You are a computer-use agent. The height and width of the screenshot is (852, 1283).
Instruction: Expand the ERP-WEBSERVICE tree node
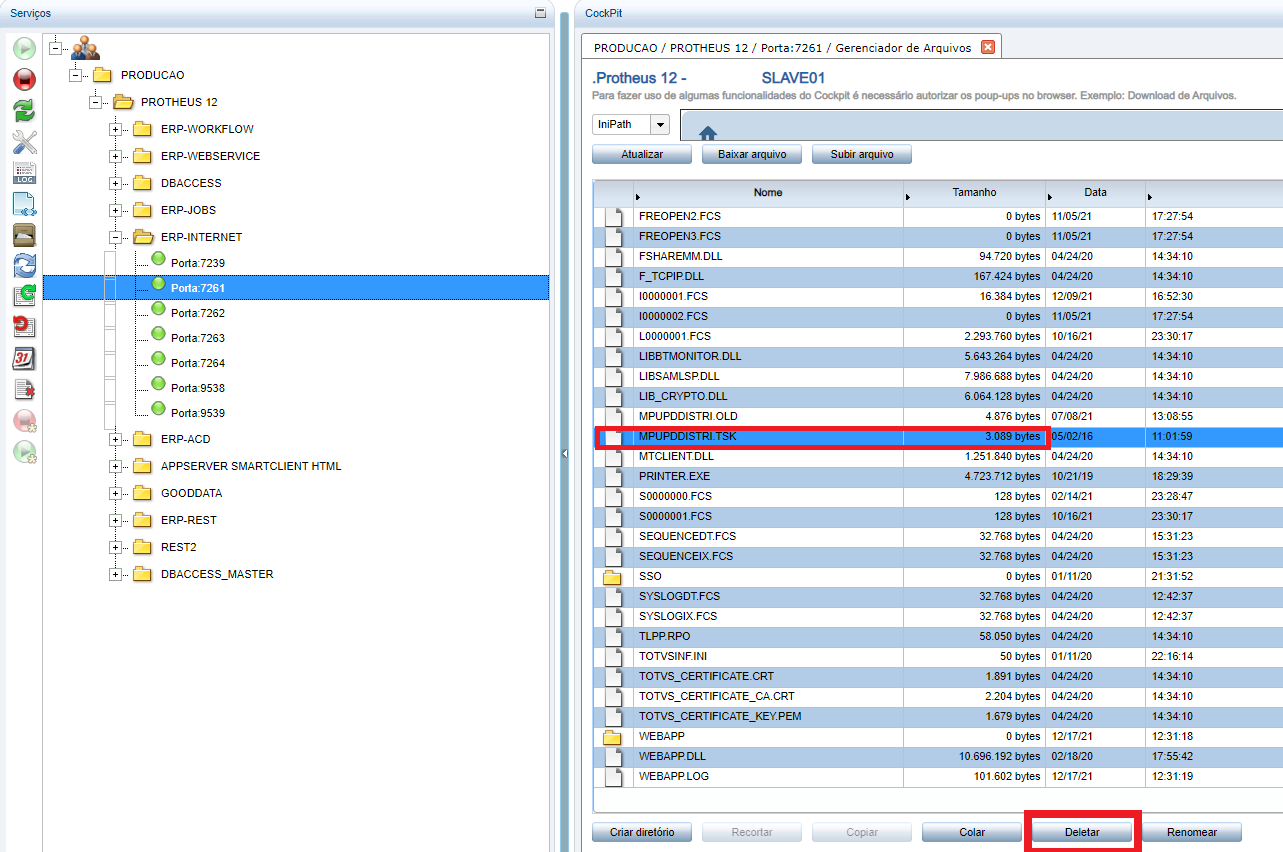pyautogui.click(x=115, y=156)
